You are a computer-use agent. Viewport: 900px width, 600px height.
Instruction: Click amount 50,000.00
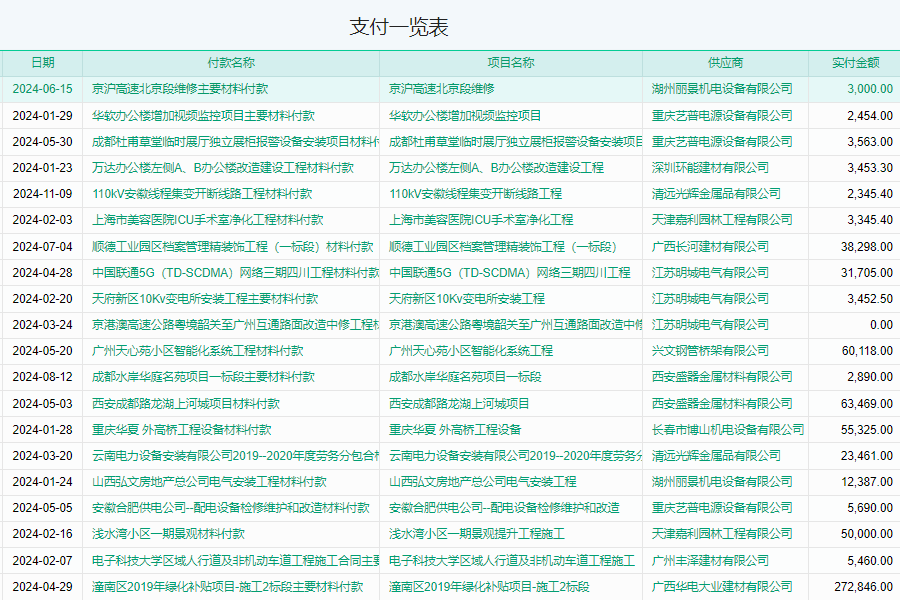(867, 533)
